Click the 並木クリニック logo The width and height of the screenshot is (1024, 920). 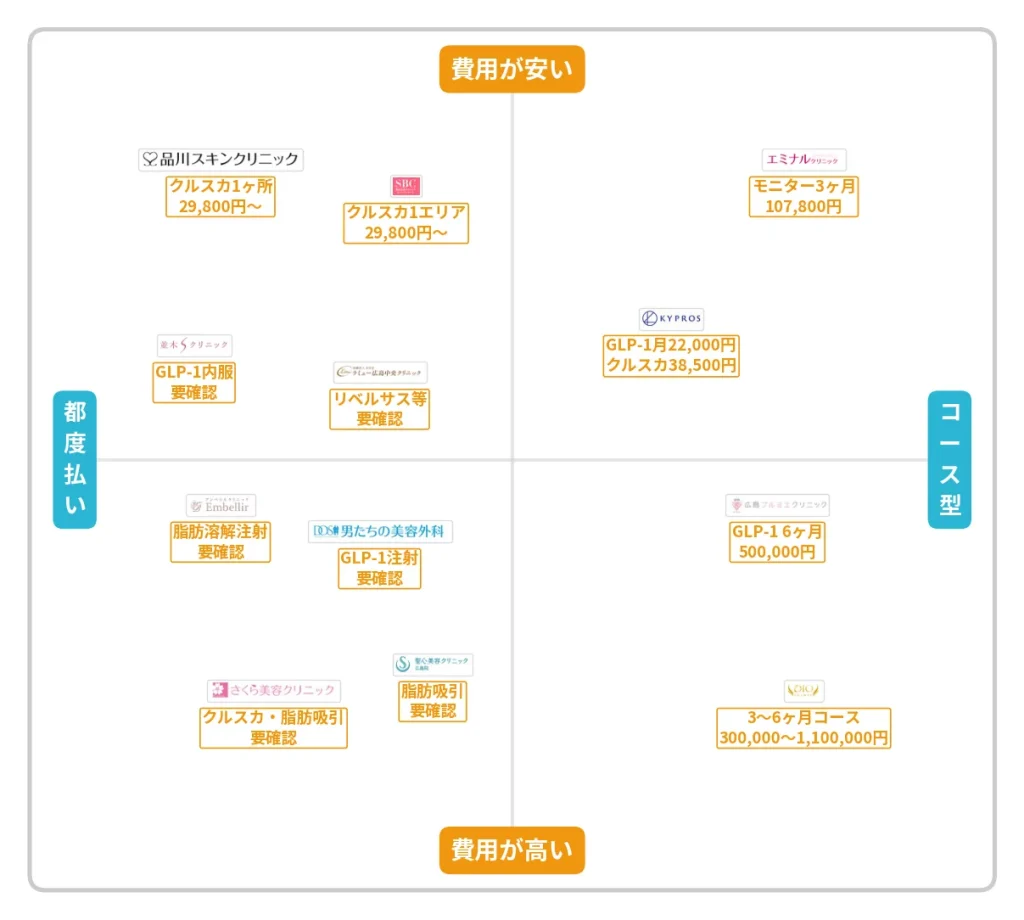(194, 345)
